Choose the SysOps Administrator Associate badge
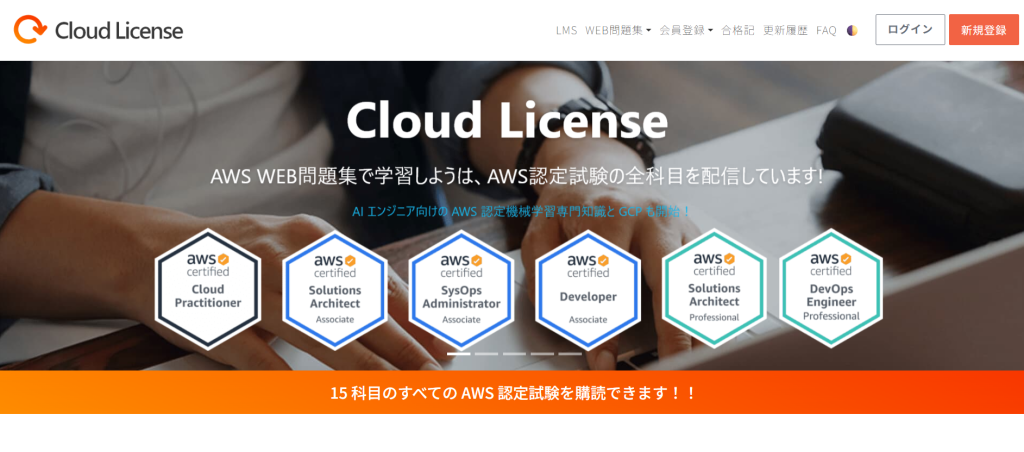 (x=461, y=289)
